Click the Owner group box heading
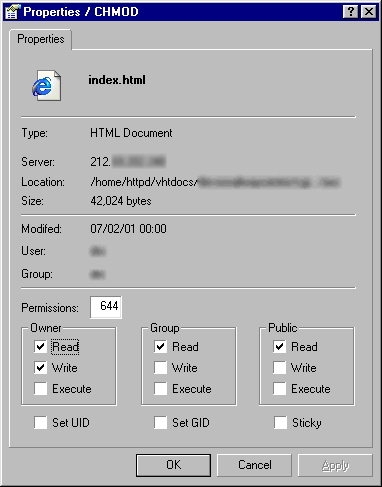 [46, 328]
